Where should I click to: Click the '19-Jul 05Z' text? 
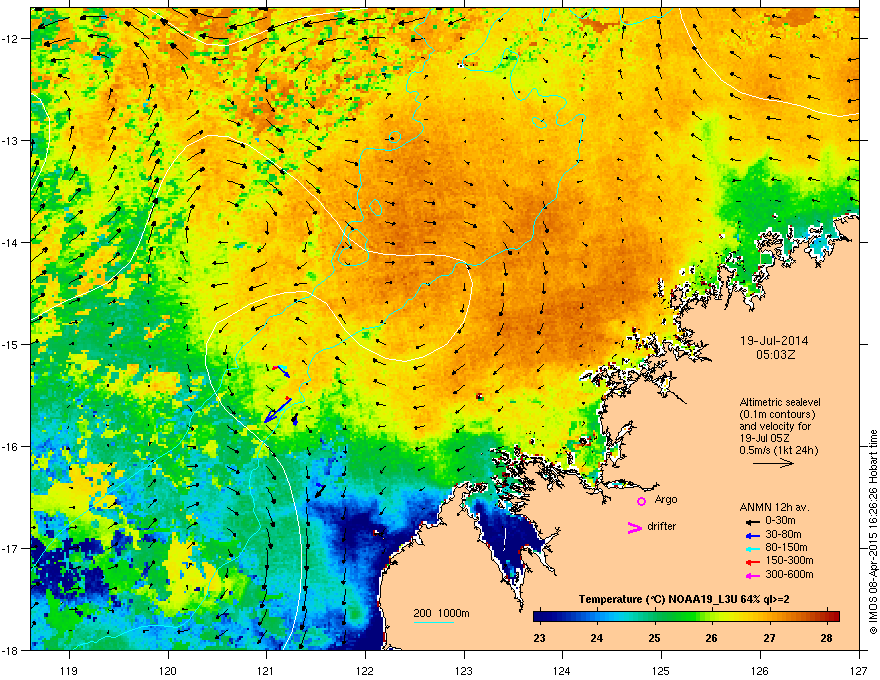pos(766,438)
